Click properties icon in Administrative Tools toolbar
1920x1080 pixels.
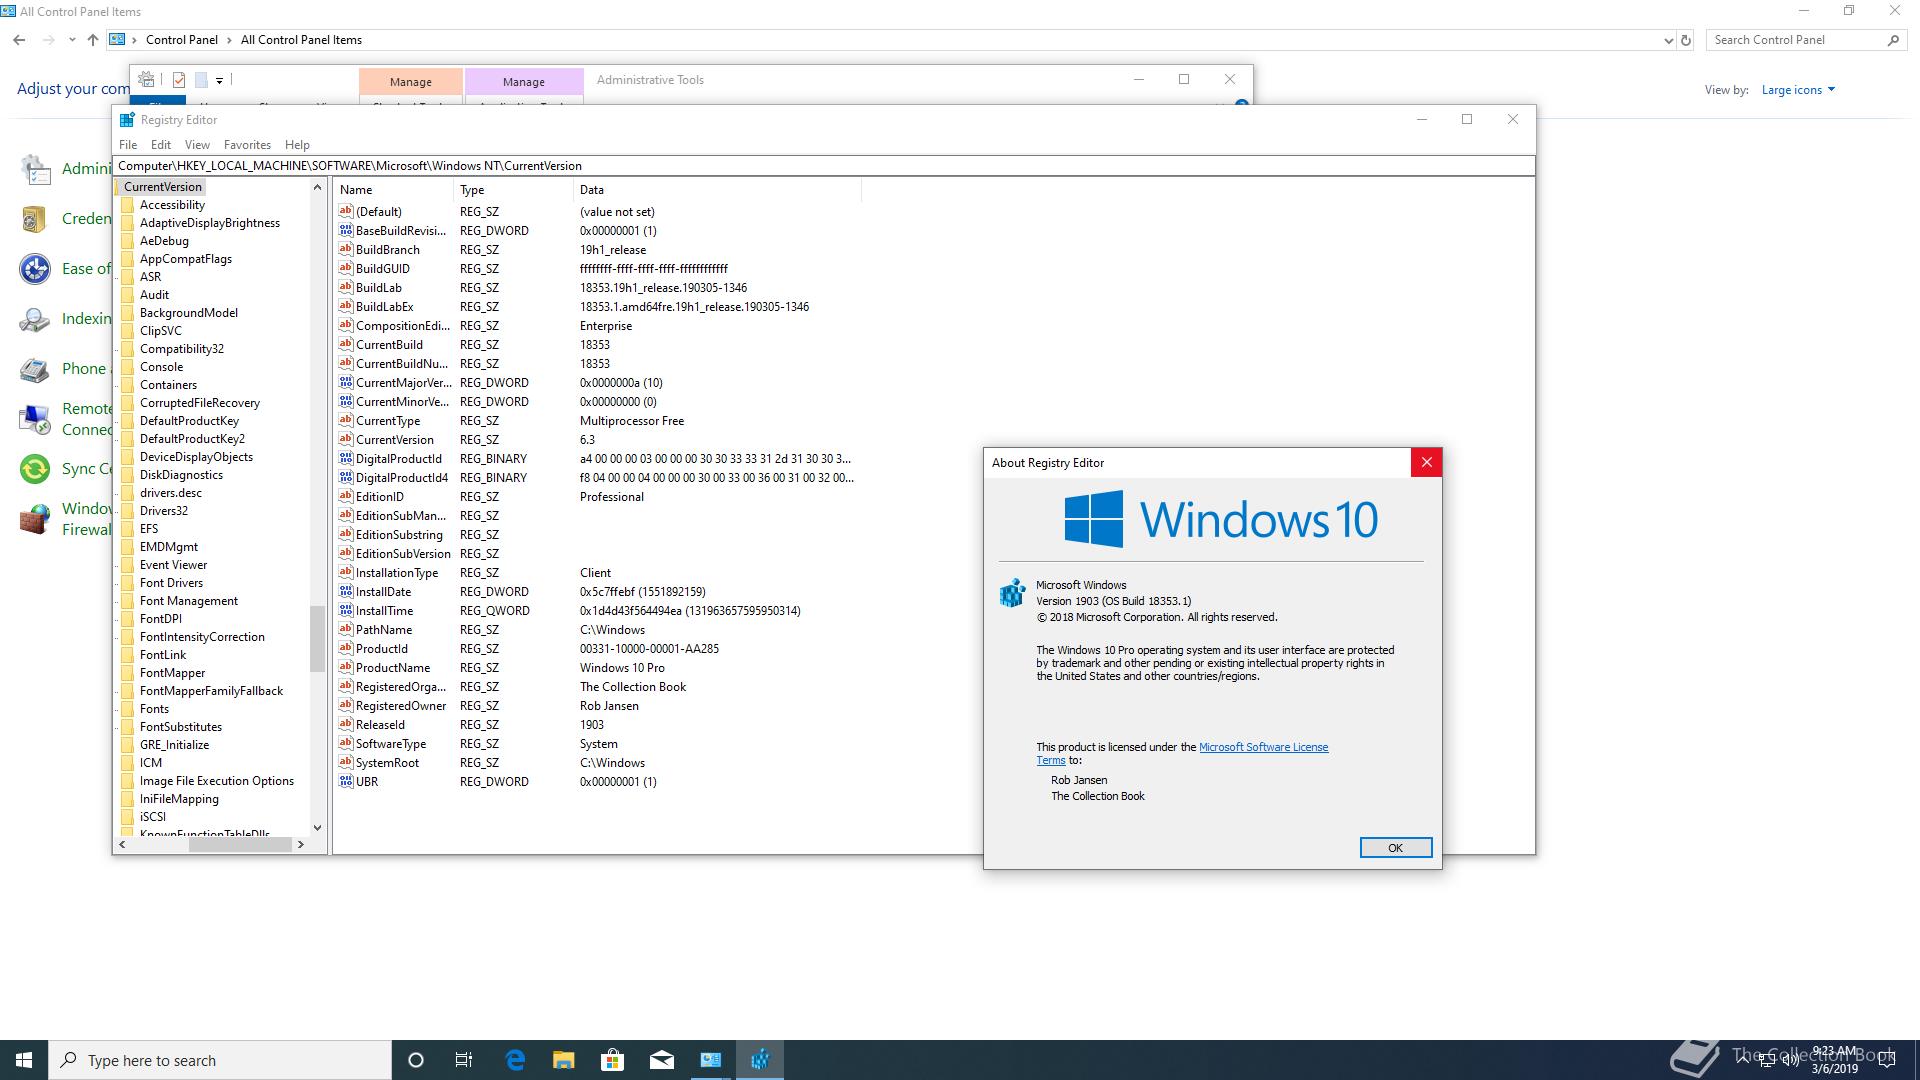tap(179, 80)
